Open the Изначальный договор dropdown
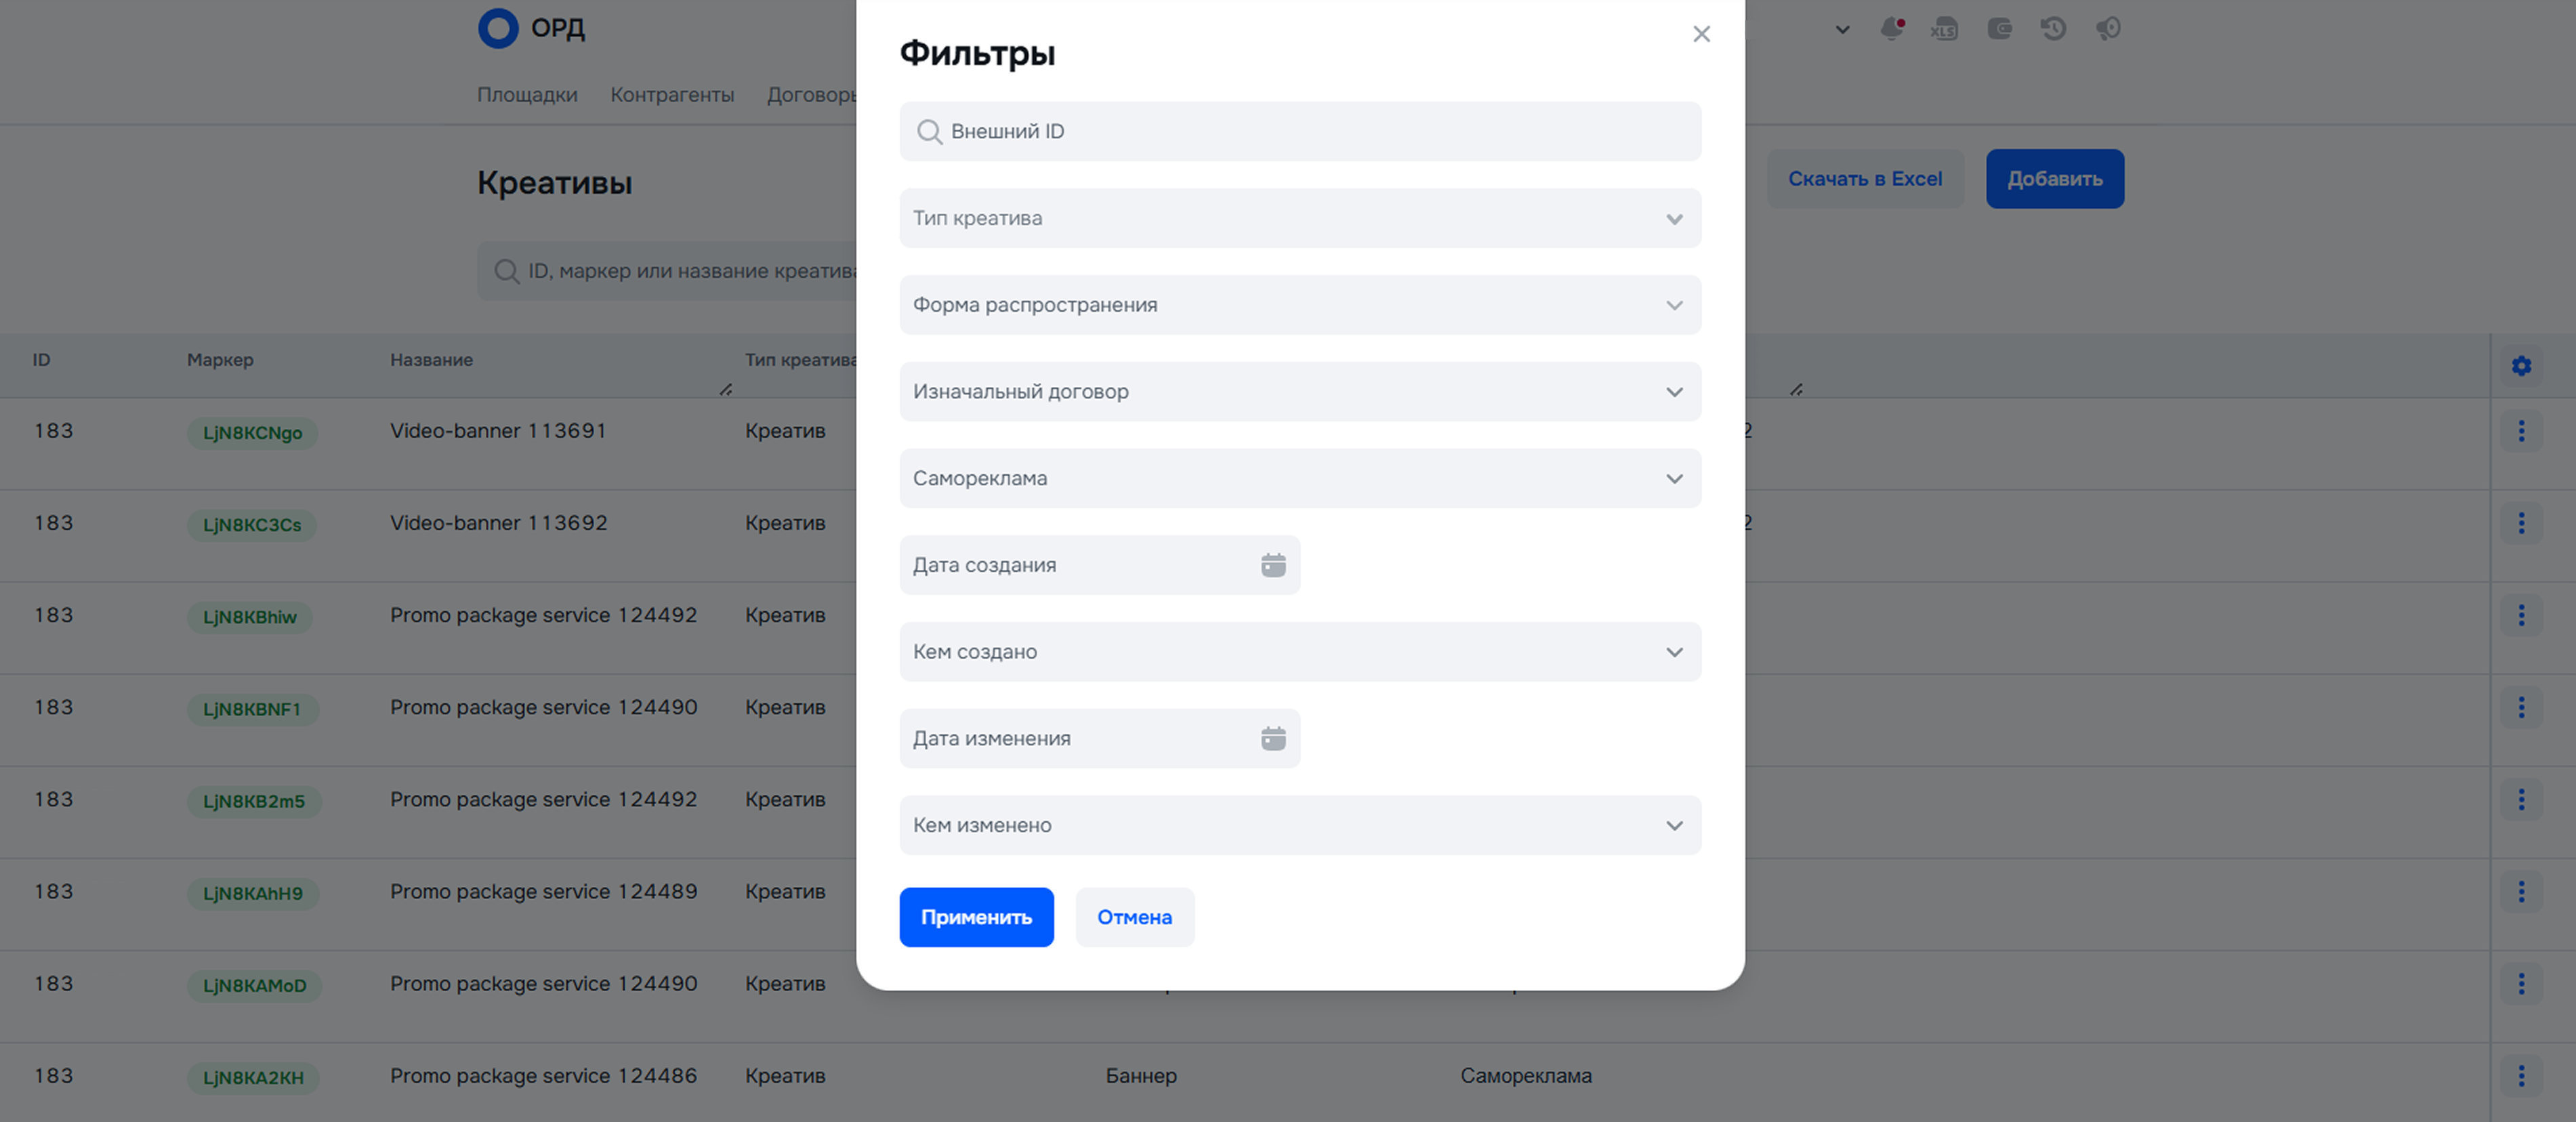 click(1300, 392)
